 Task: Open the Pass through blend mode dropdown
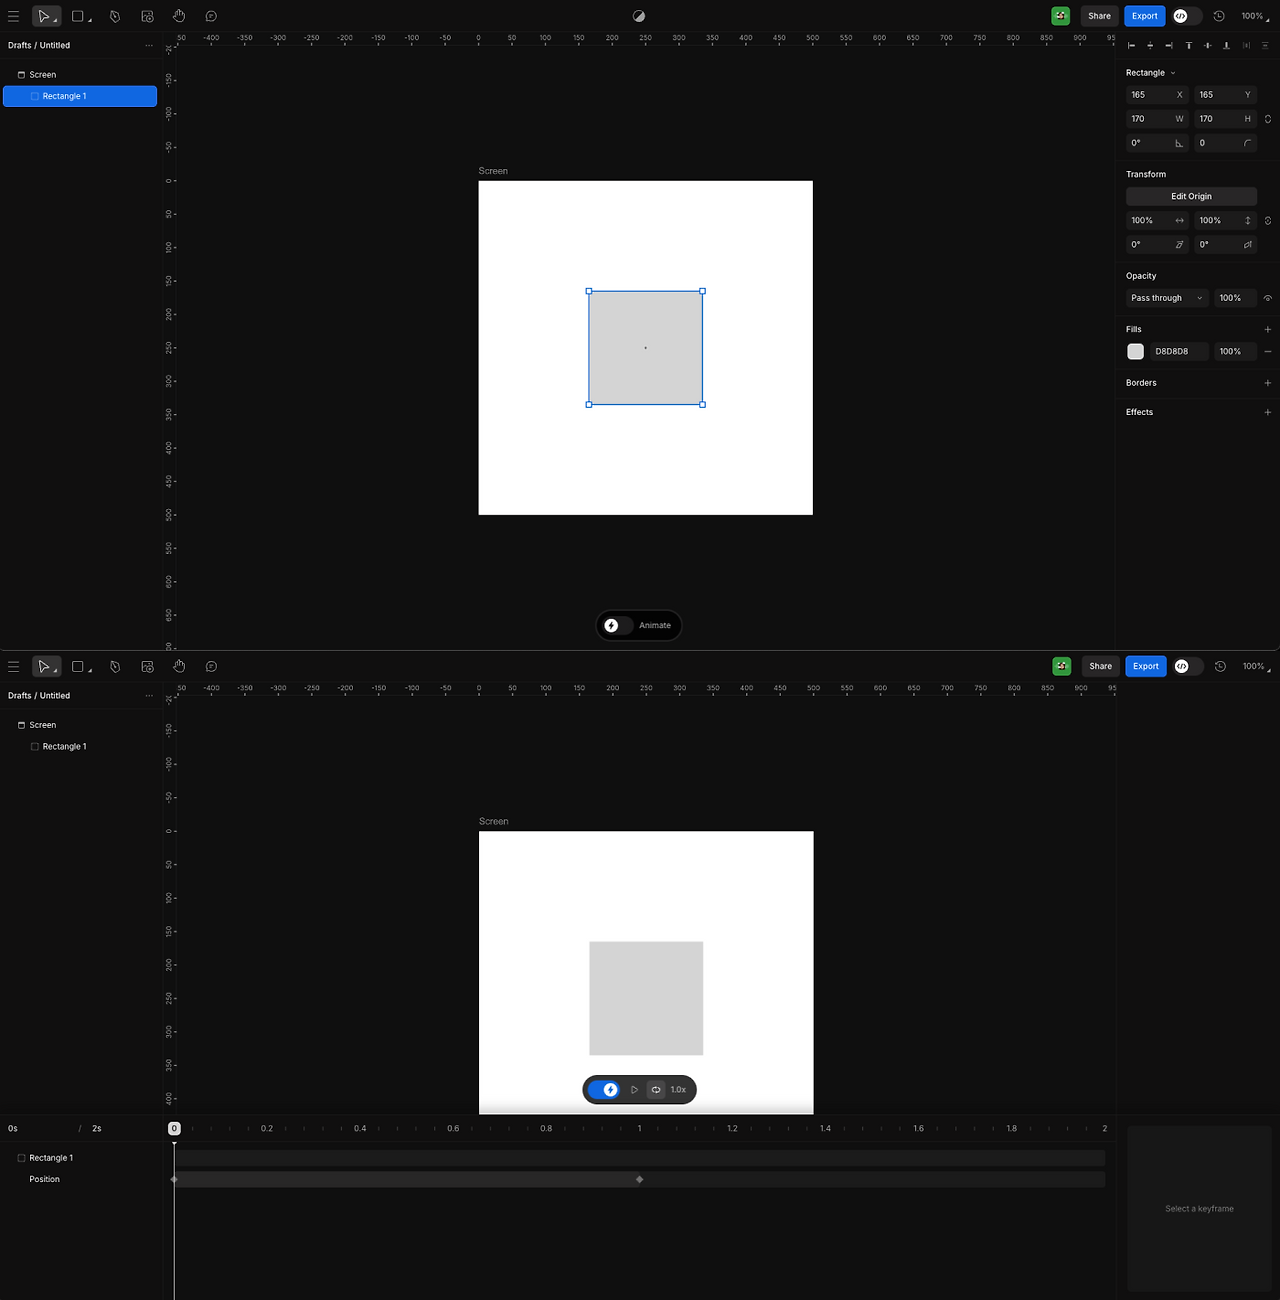tap(1165, 298)
